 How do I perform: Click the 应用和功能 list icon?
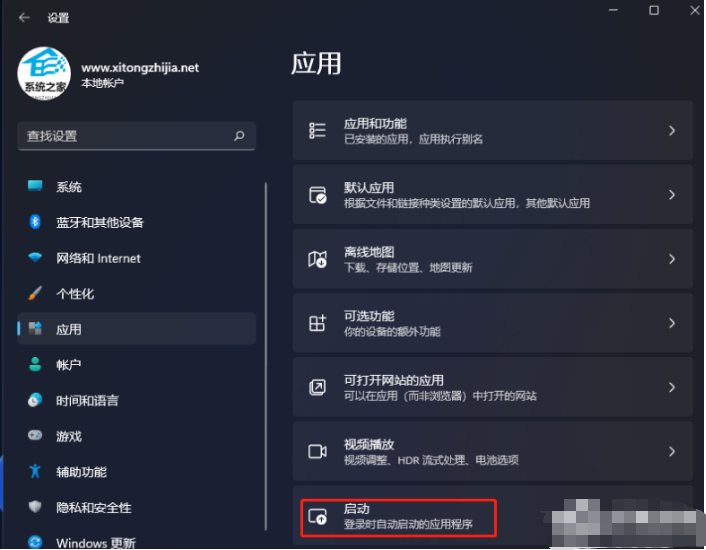(x=317, y=131)
